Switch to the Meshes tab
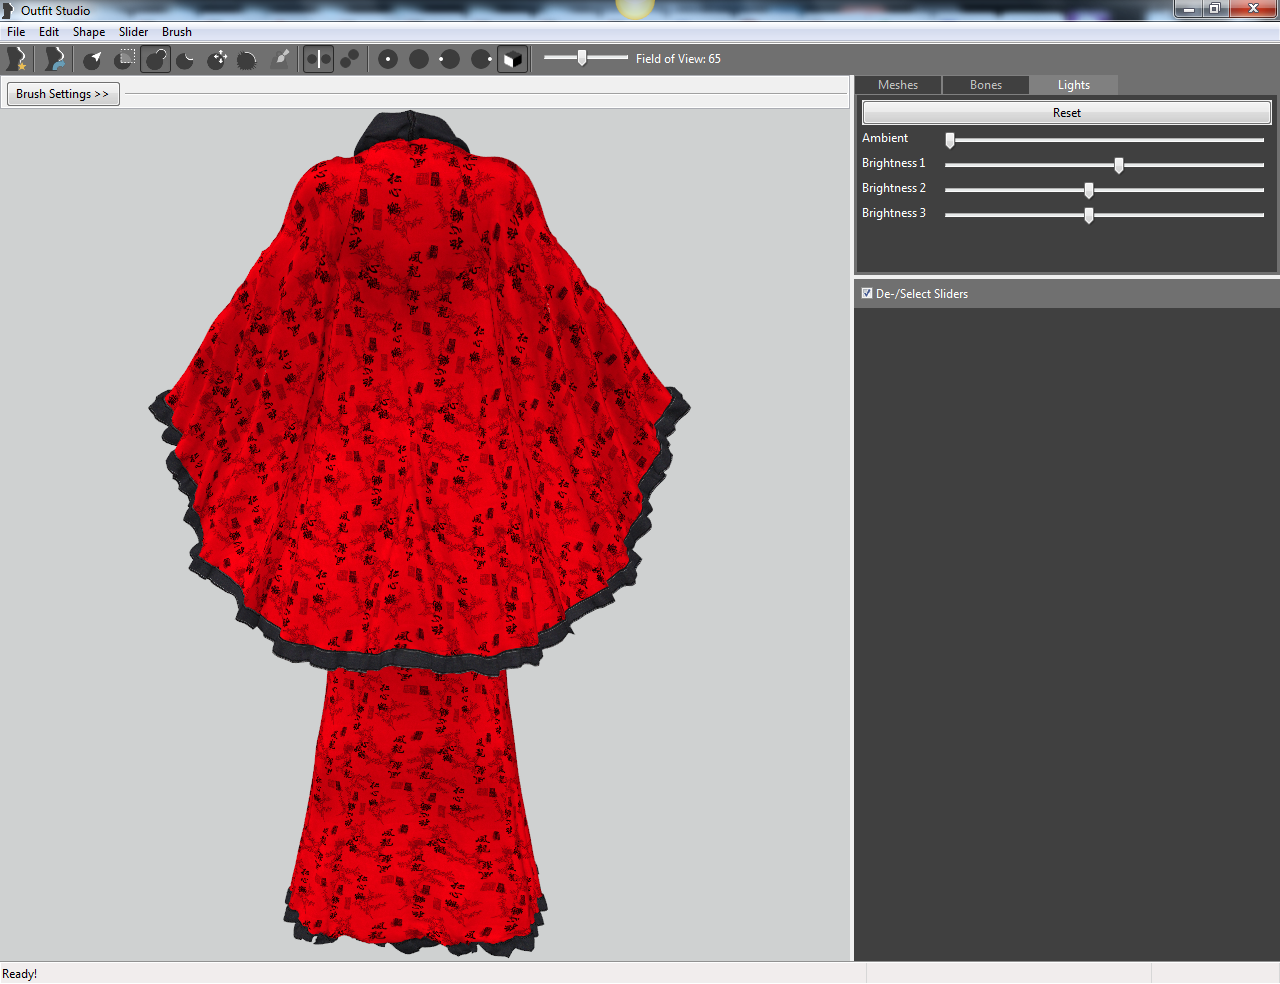The width and height of the screenshot is (1280, 984). pyautogui.click(x=898, y=85)
